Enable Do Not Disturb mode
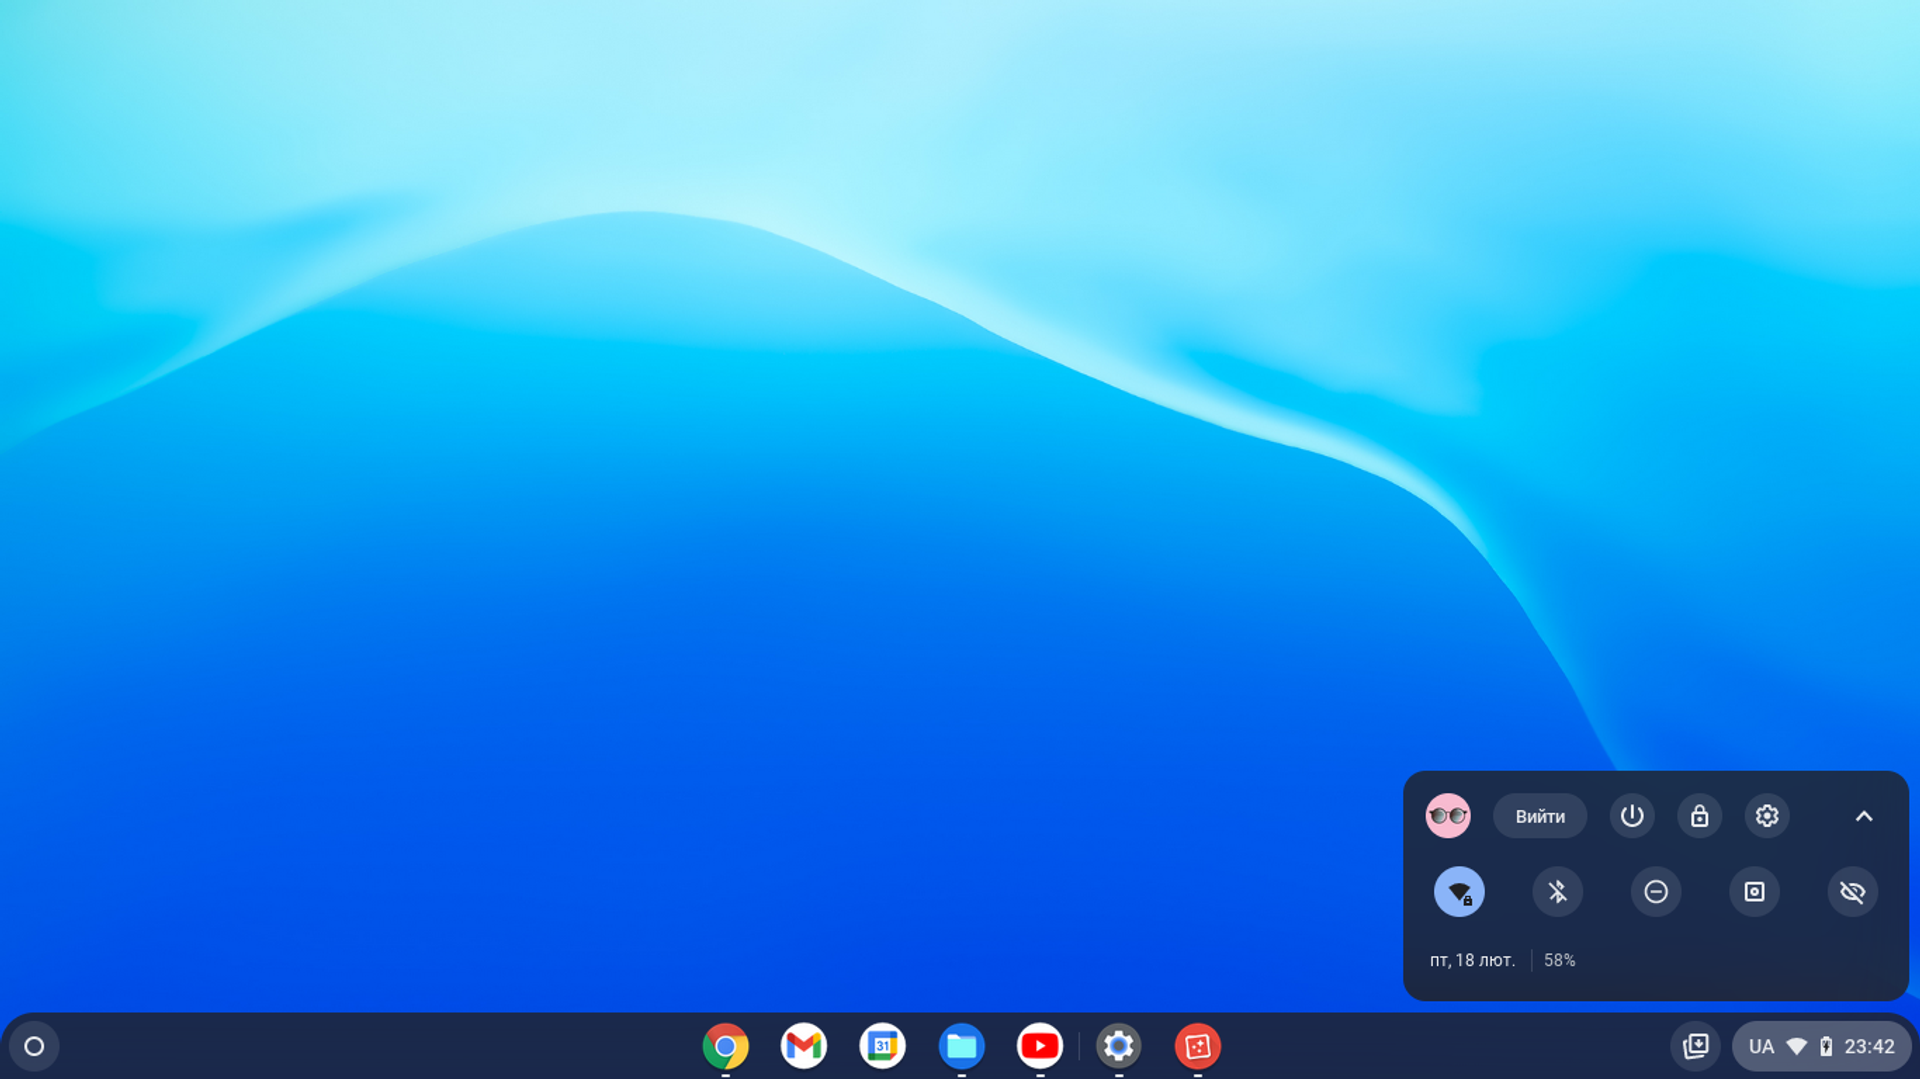Image resolution: width=1920 pixels, height=1079 pixels. point(1656,891)
